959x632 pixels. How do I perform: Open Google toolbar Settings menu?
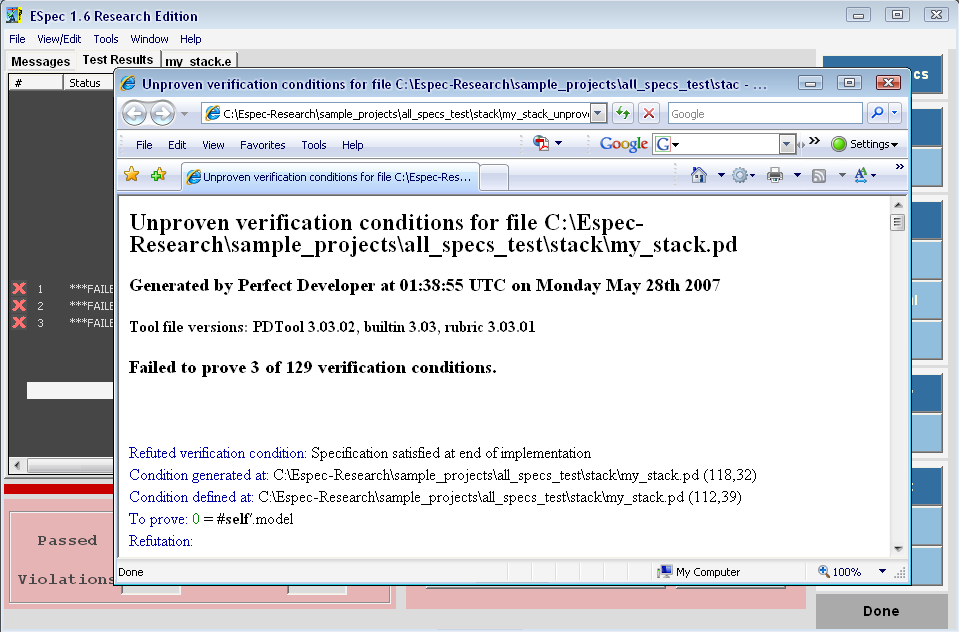click(865, 144)
